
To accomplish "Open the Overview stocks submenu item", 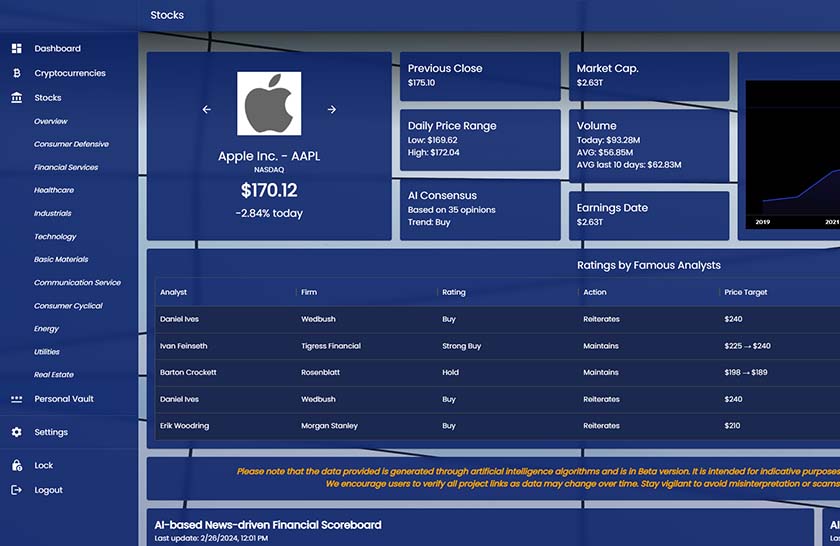I will [50, 121].
